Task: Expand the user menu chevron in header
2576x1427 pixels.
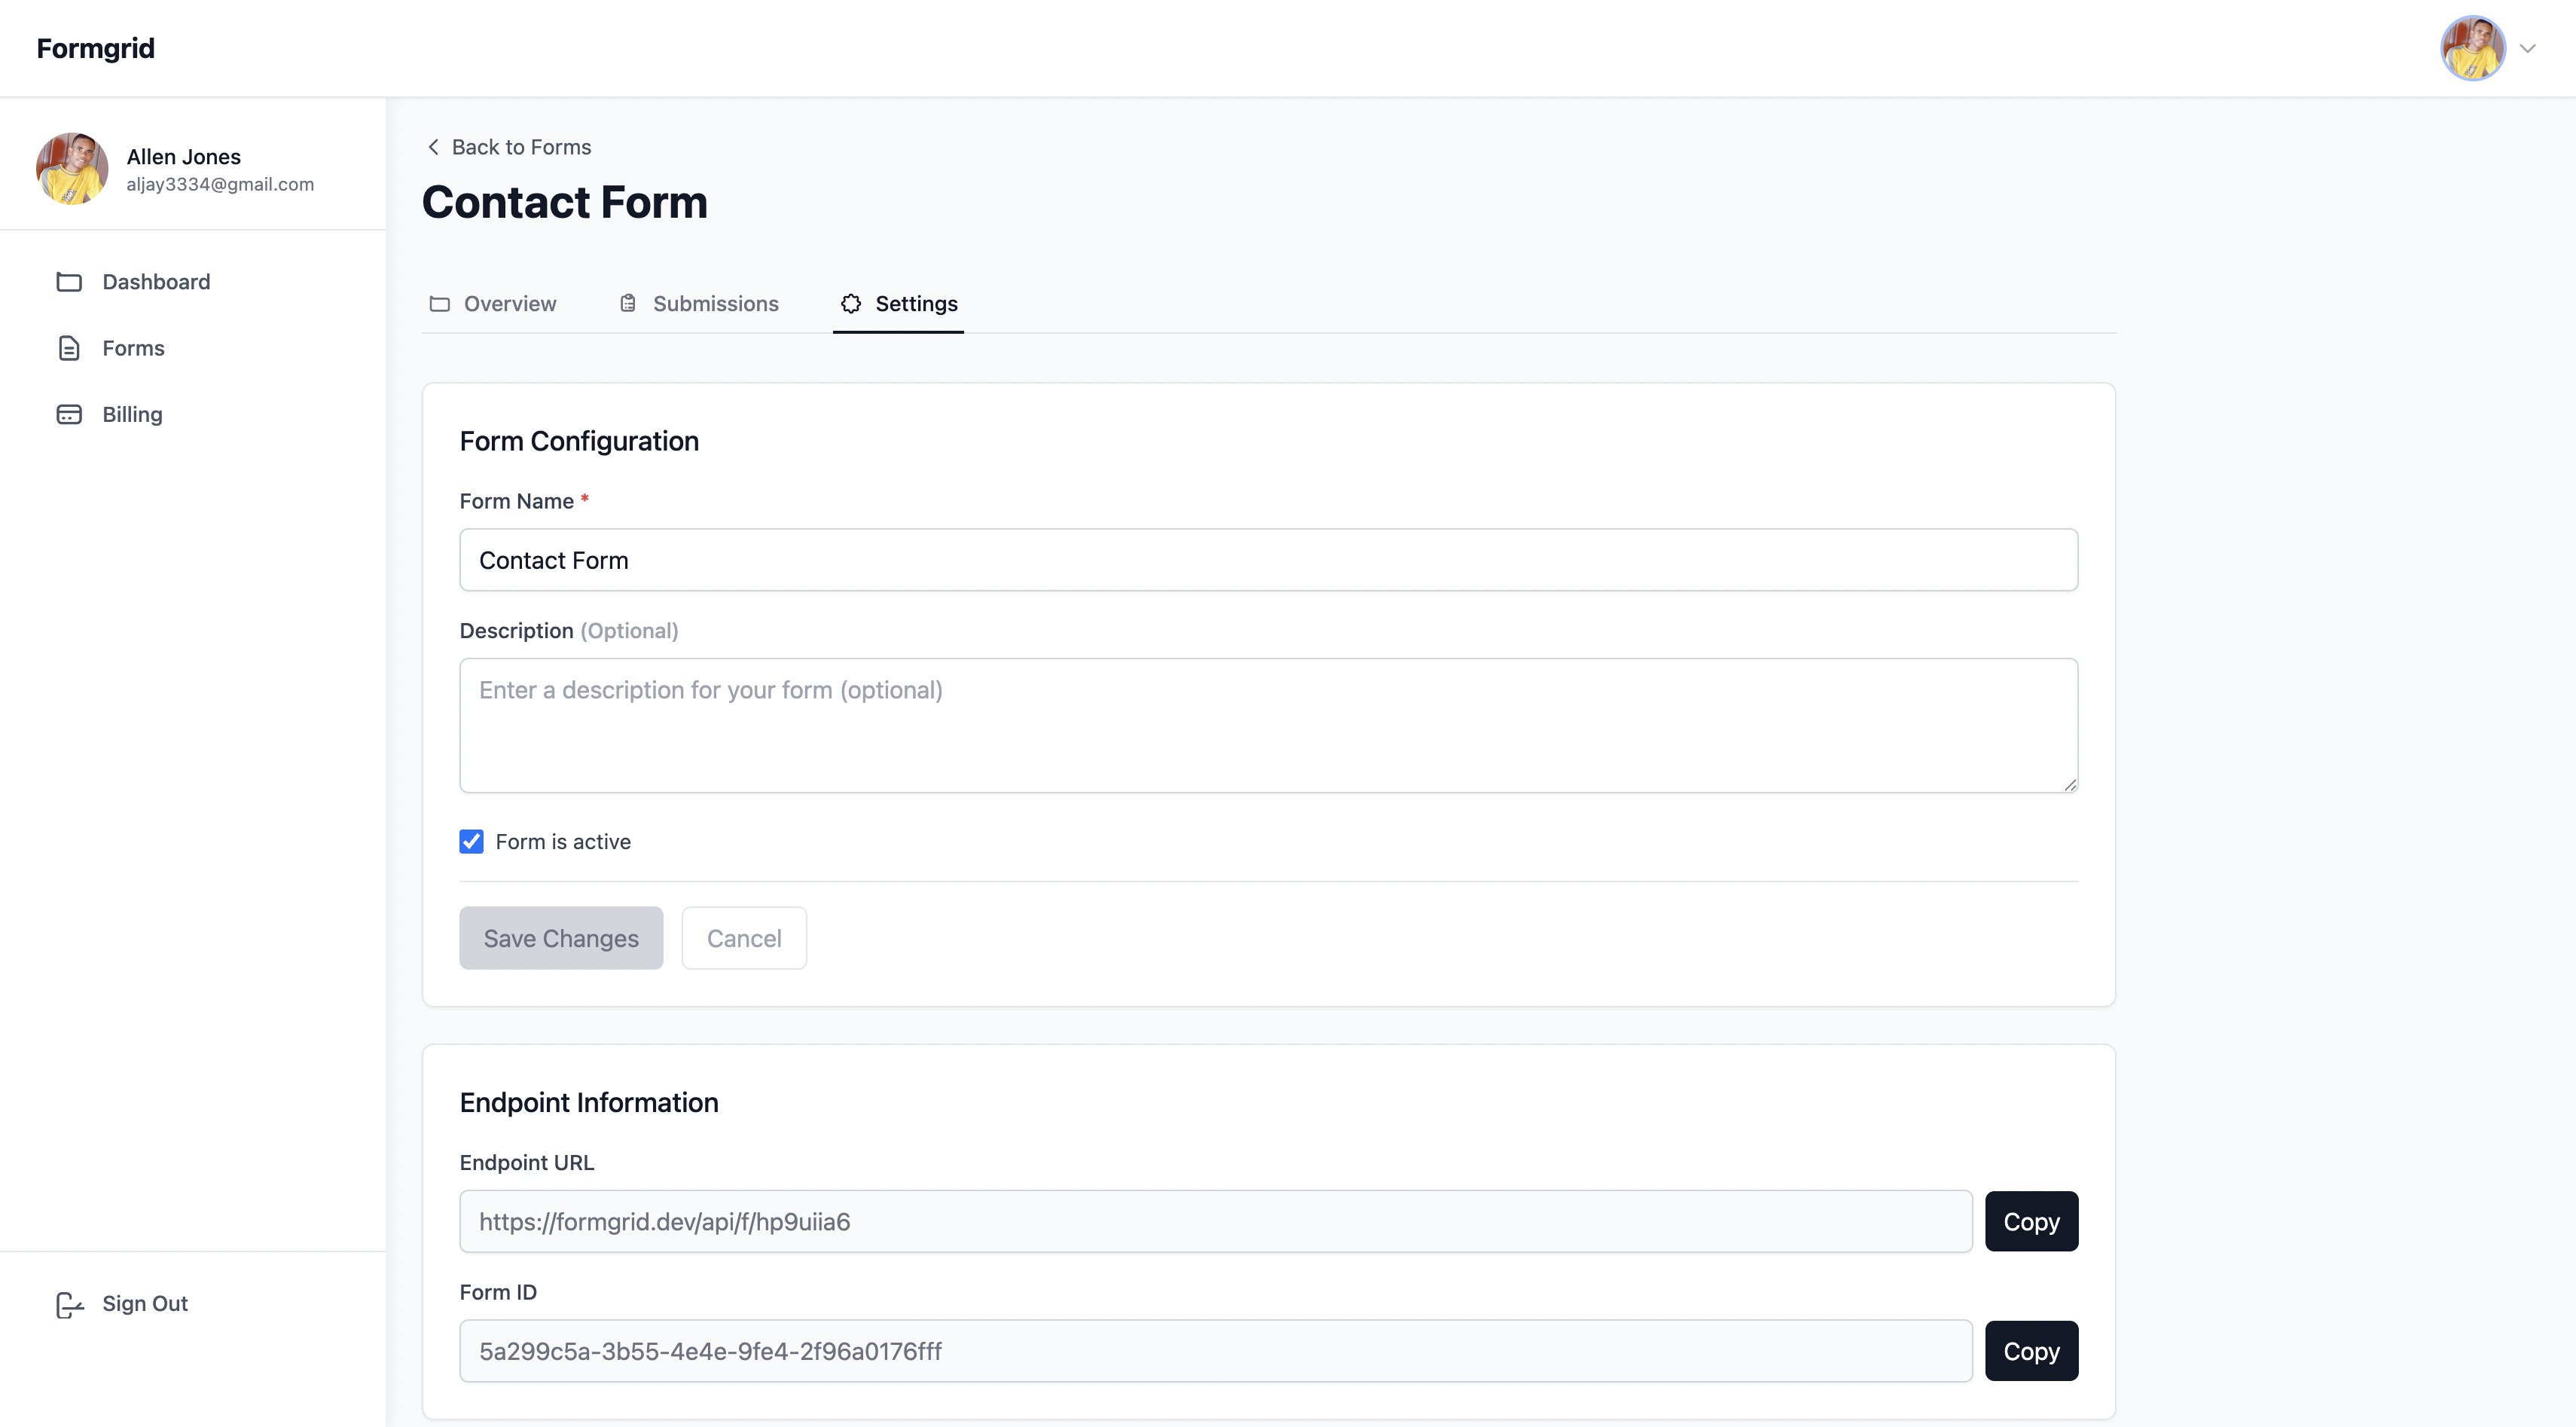Action: click(2527, 48)
